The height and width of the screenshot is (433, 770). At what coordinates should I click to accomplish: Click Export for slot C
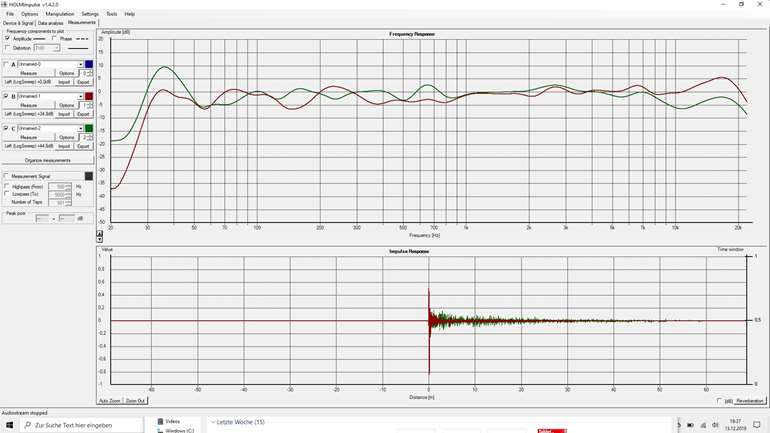(83, 146)
